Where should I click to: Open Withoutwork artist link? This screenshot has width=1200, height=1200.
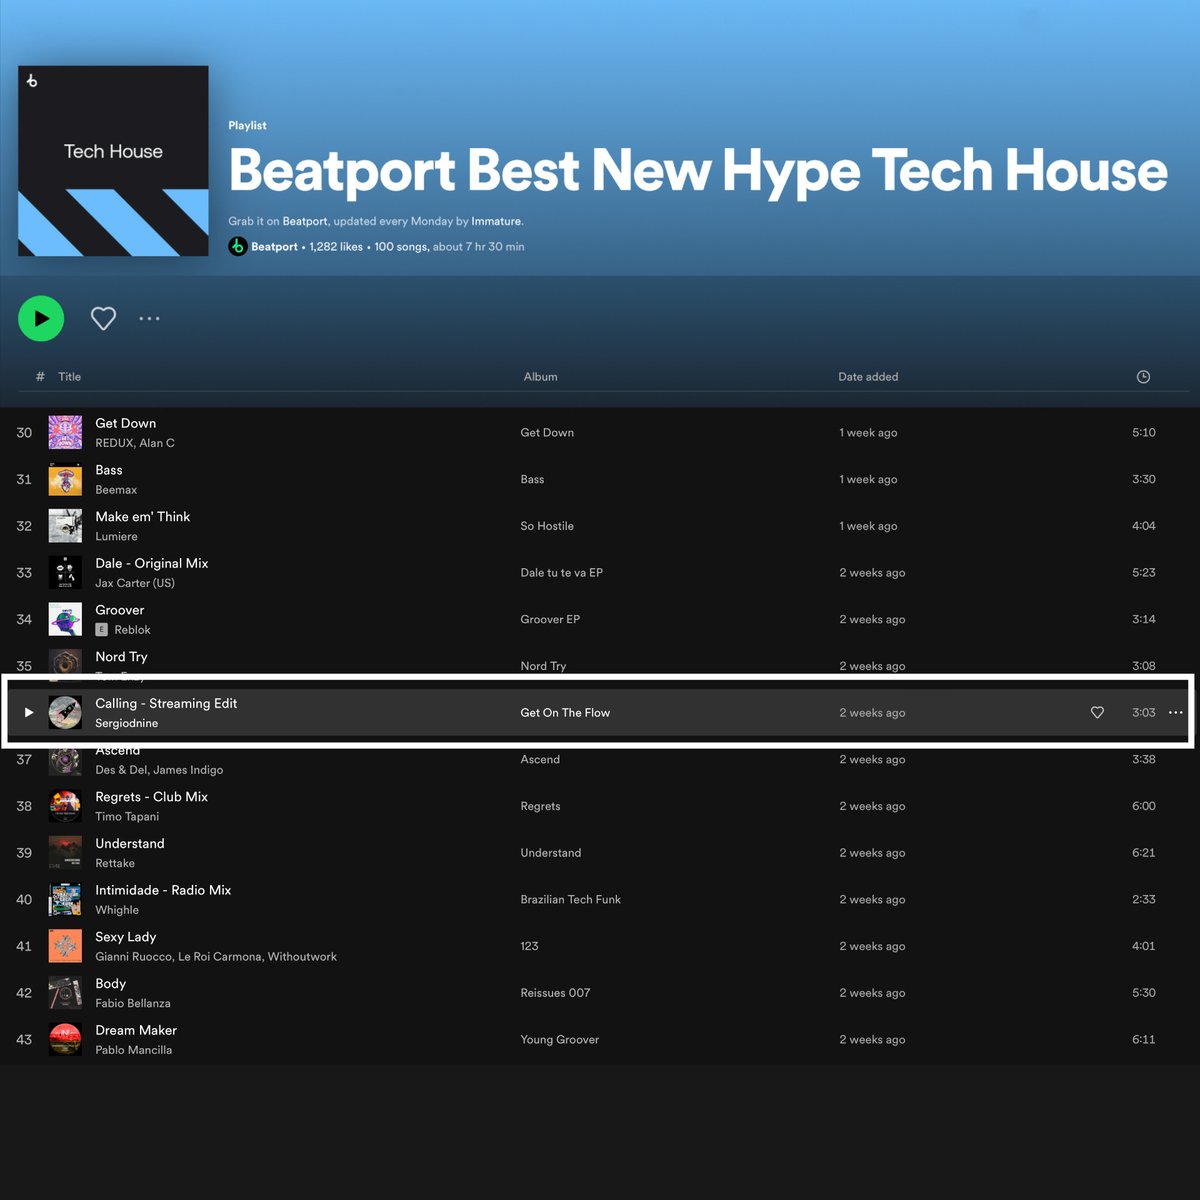point(302,957)
